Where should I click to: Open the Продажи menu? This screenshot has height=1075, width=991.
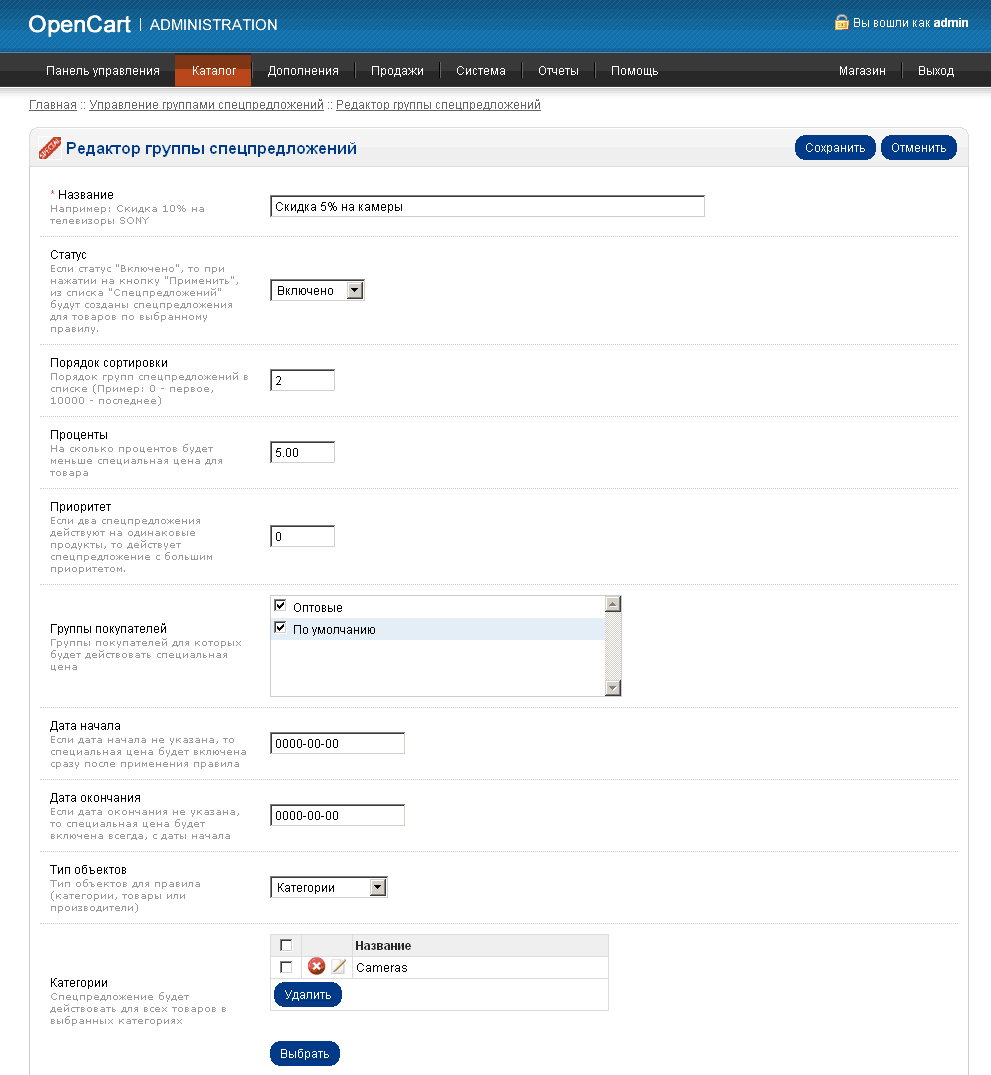[x=397, y=71]
